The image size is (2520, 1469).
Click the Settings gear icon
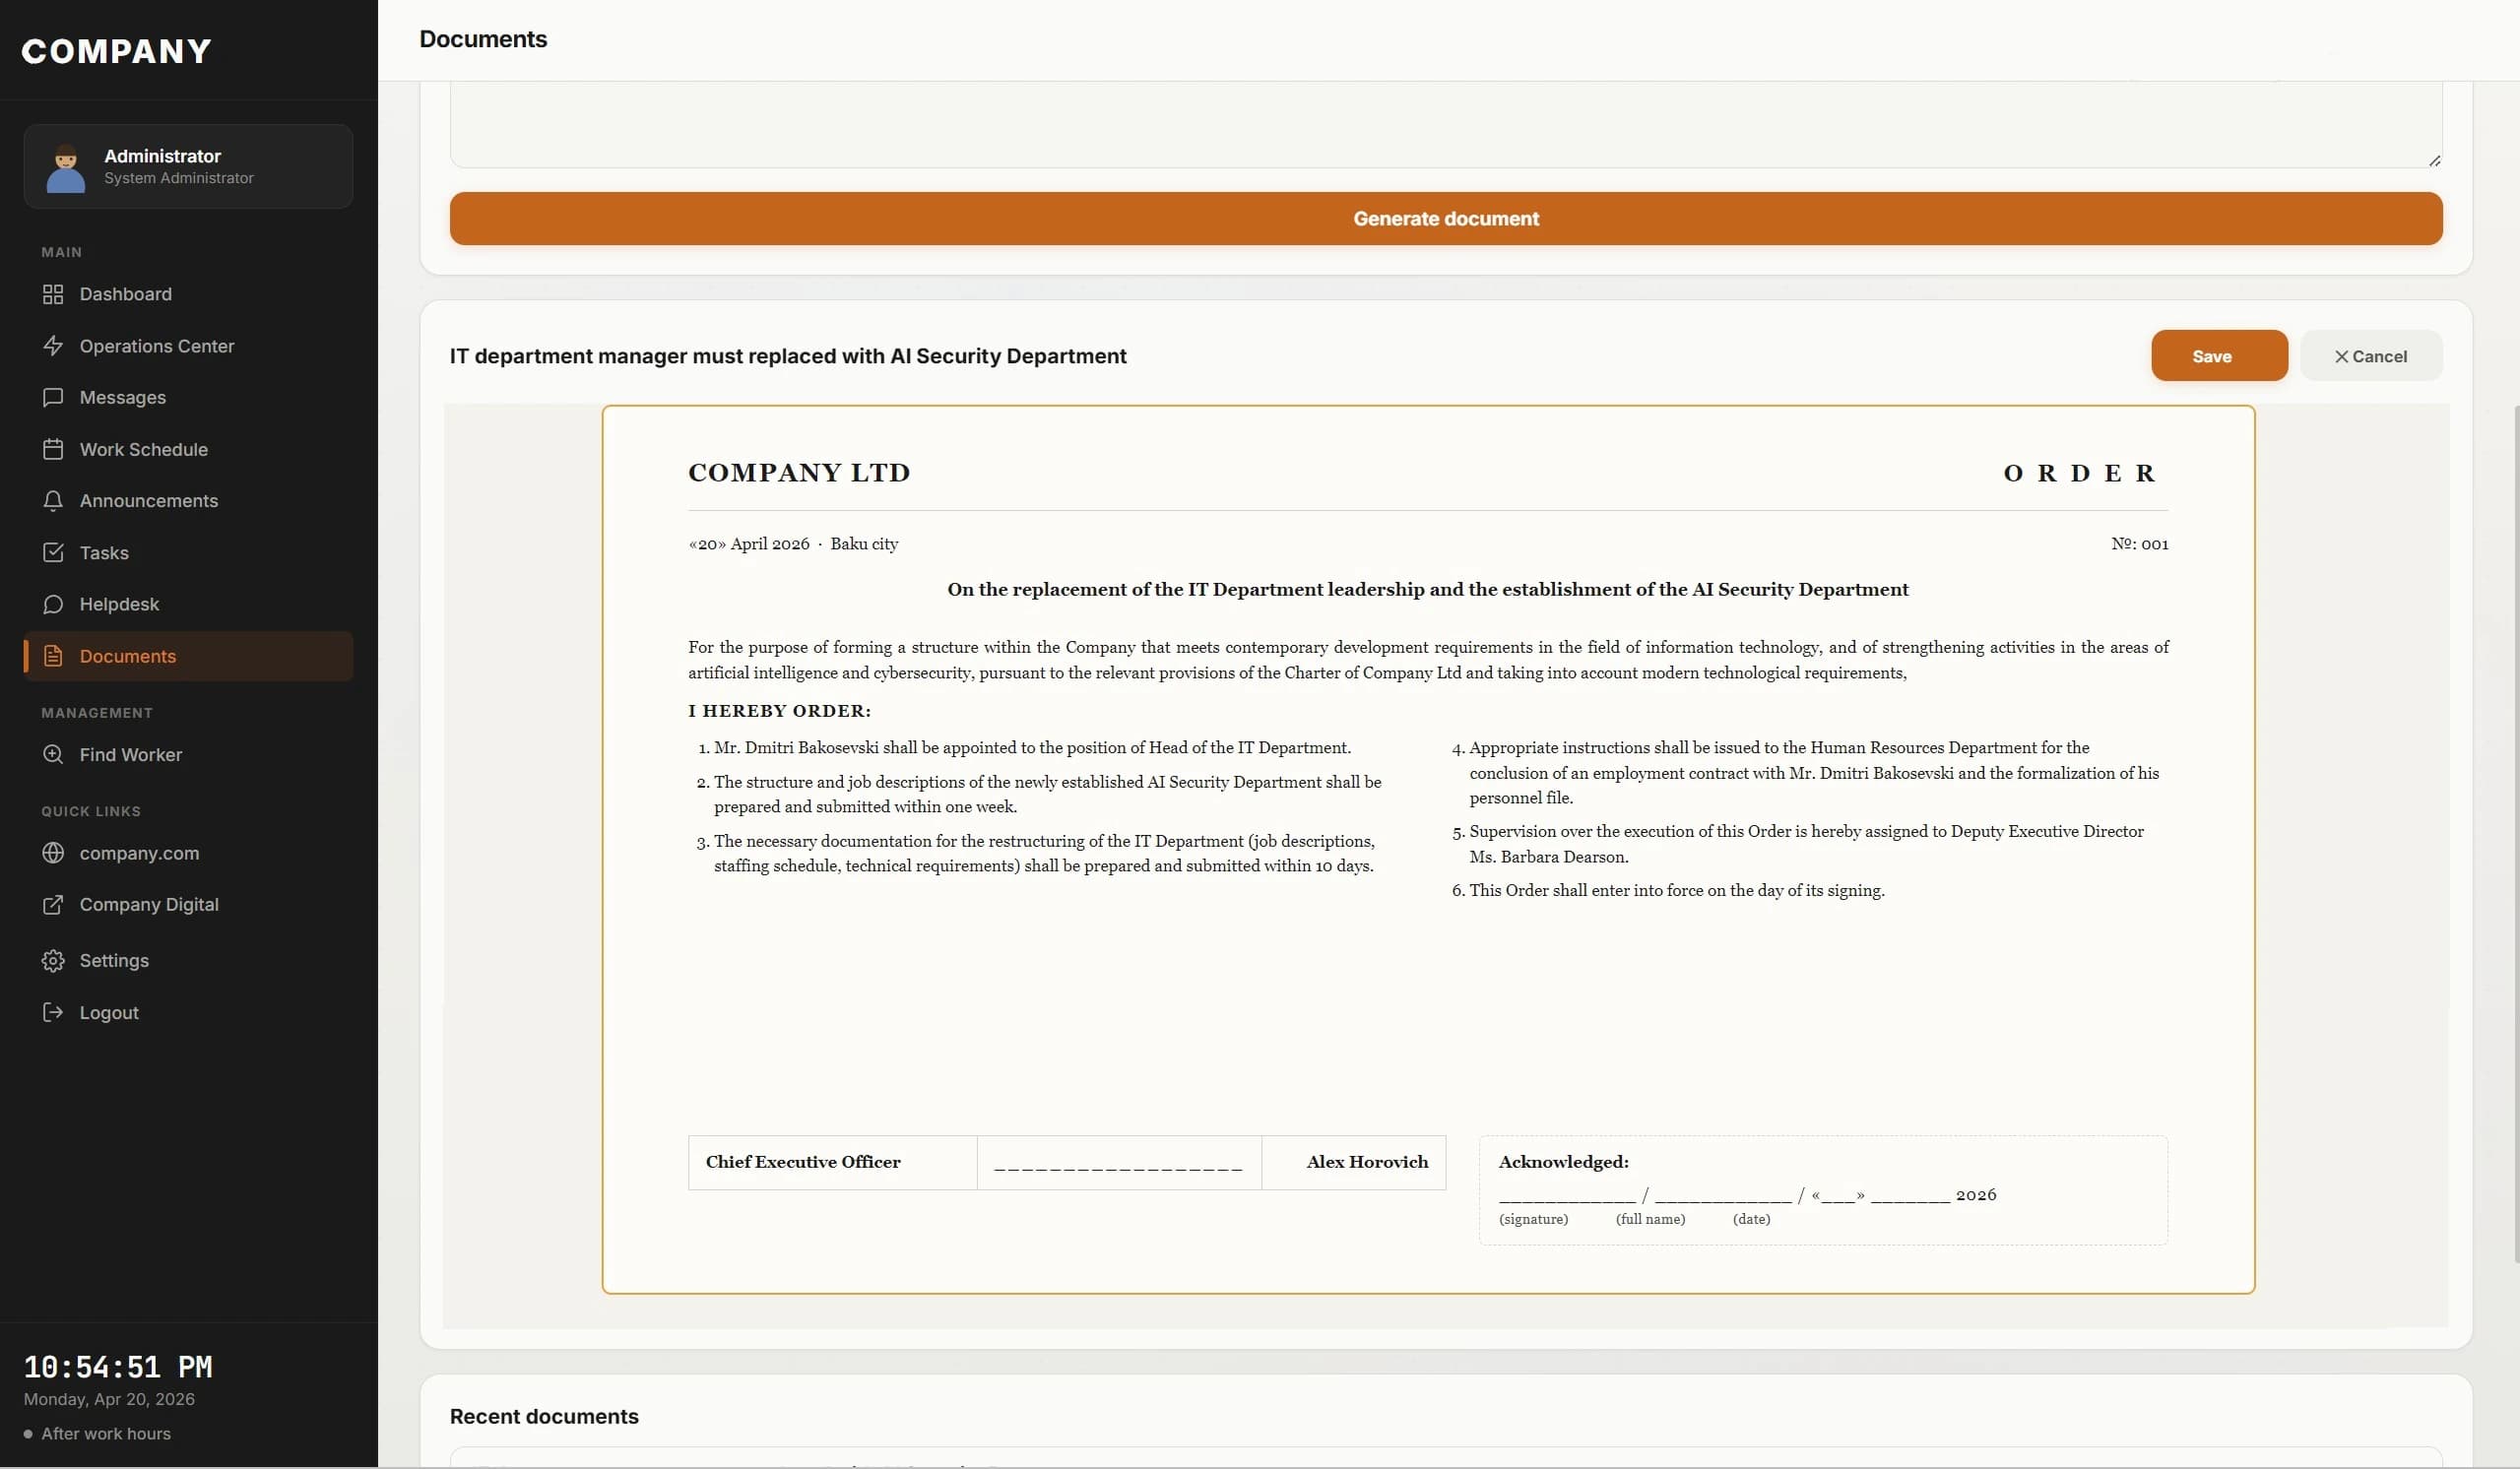point(53,961)
